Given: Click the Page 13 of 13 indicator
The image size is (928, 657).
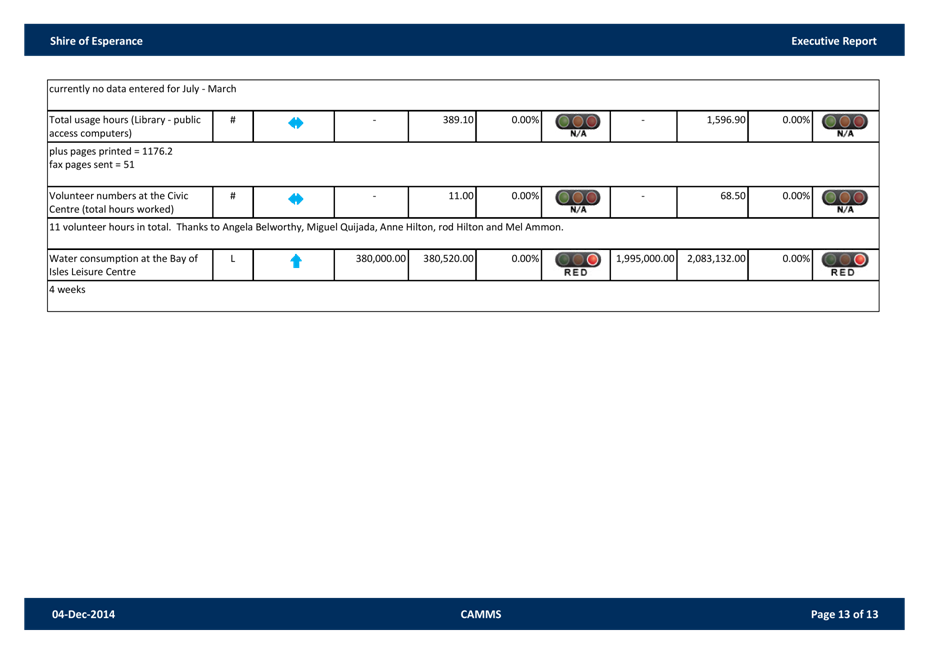Looking at the screenshot, I should (x=844, y=614).
